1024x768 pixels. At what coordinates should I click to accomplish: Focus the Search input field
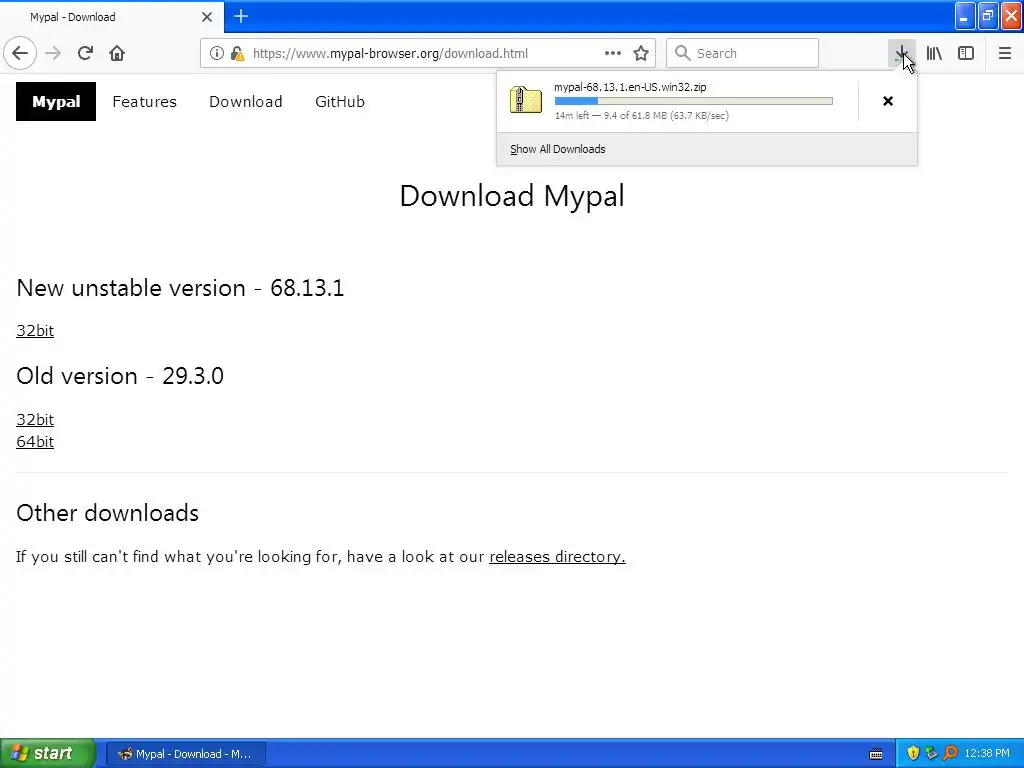[x=742, y=53]
